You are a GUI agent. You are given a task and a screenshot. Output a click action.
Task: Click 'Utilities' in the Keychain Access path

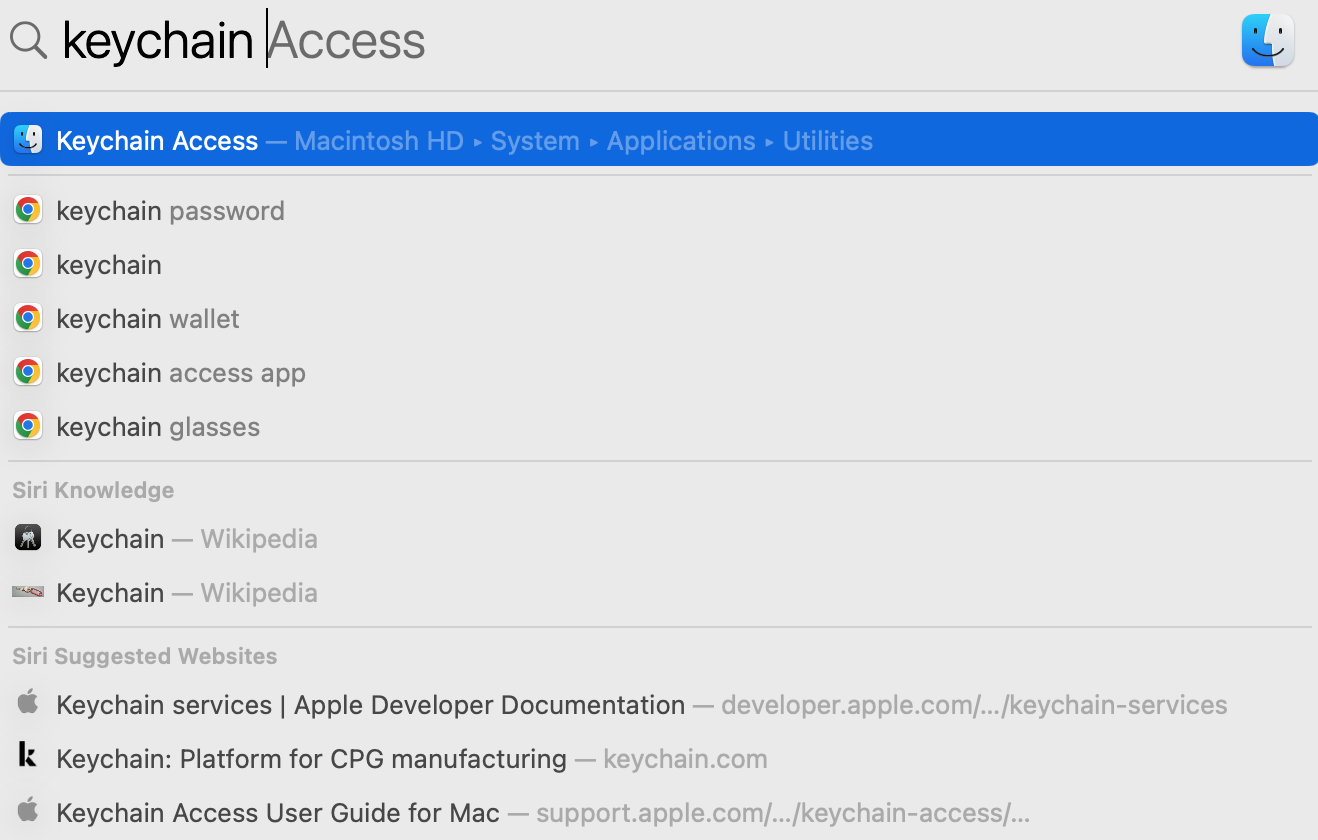coord(828,141)
